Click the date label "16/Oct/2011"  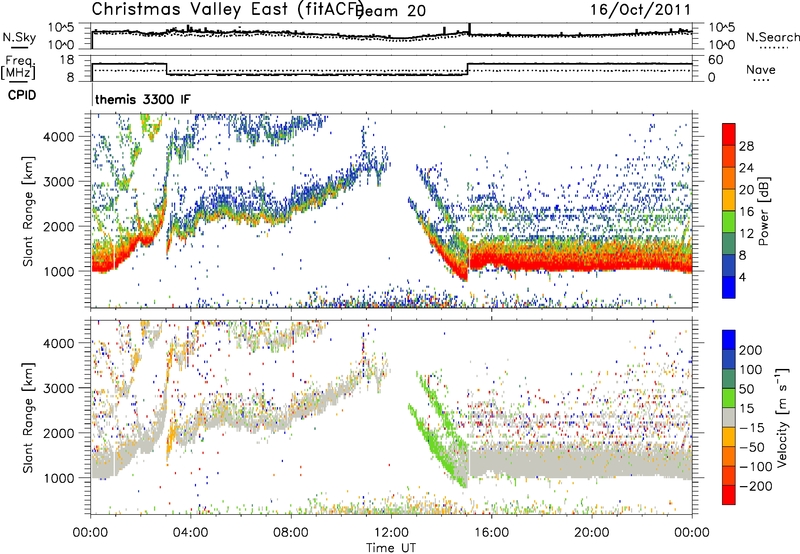(x=640, y=10)
